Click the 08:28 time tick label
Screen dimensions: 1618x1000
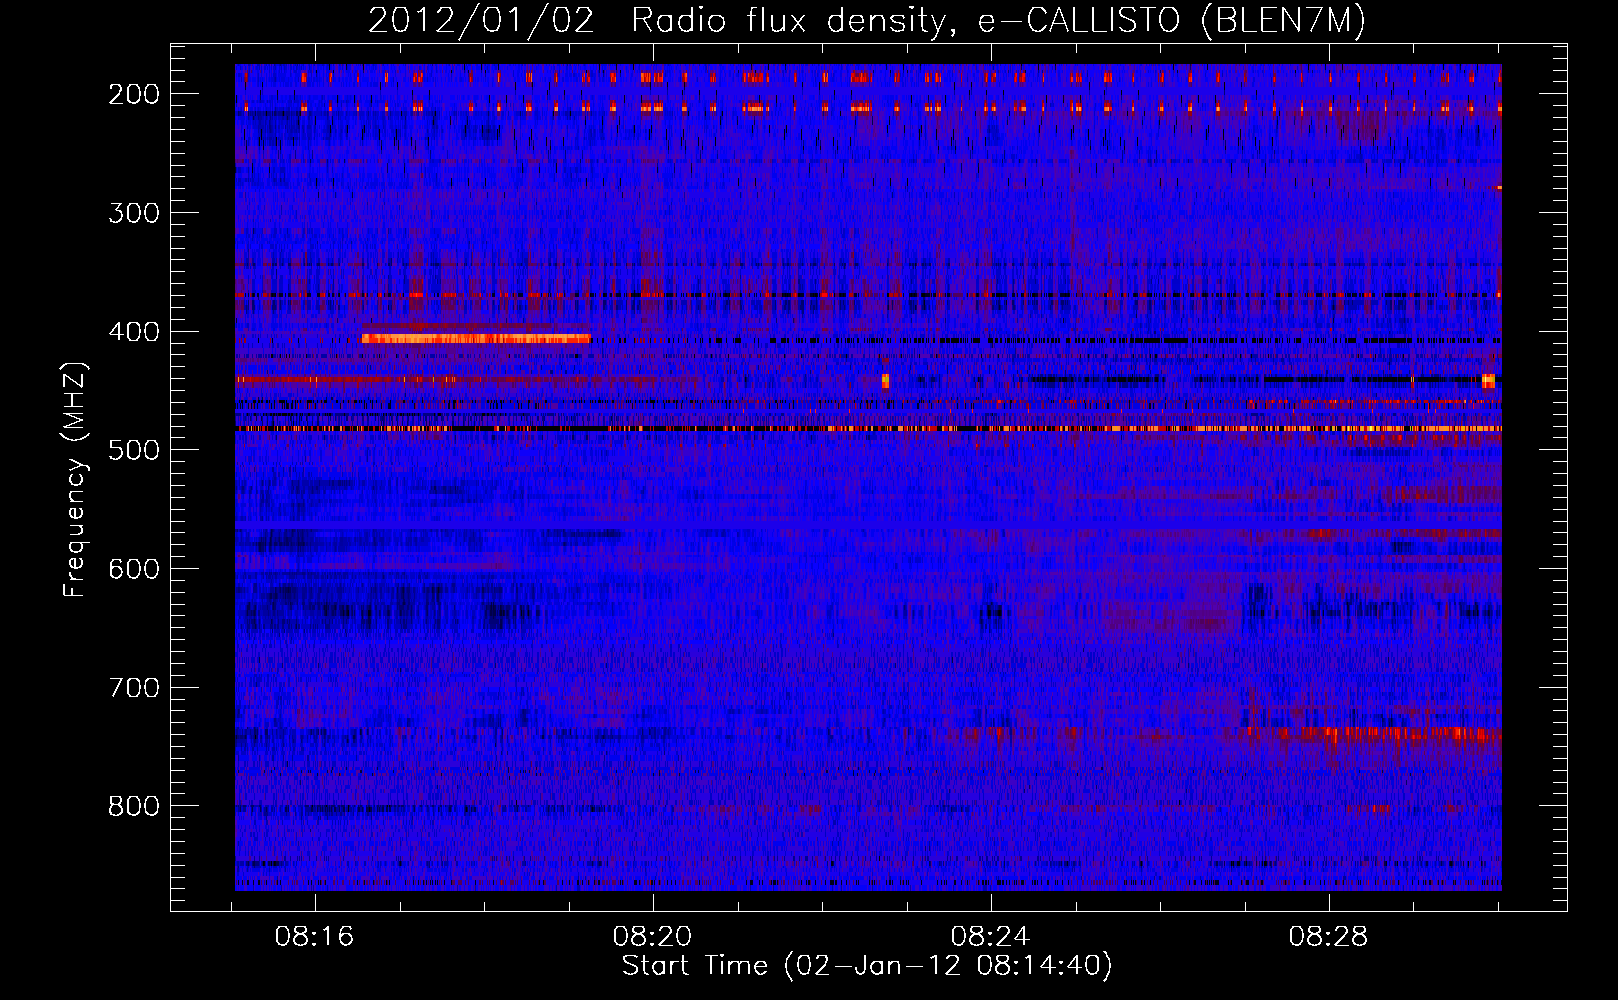pos(1329,937)
